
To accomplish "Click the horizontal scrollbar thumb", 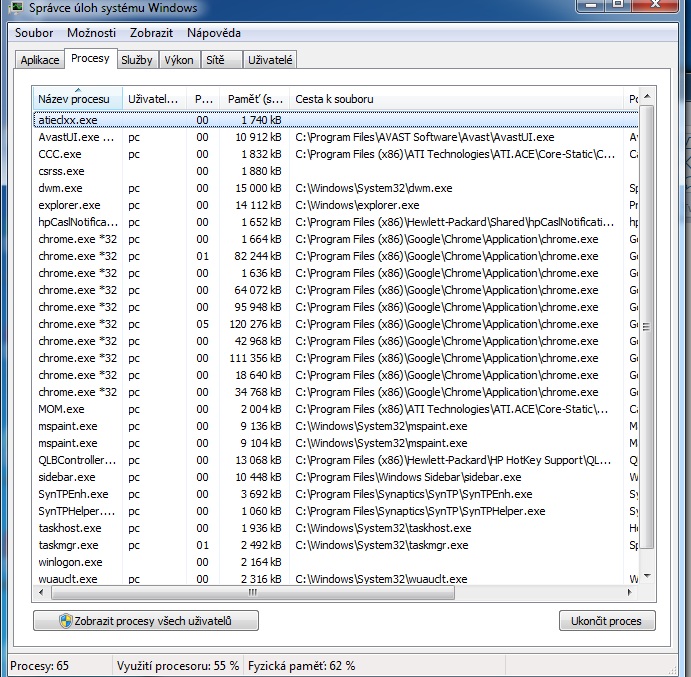I will [253, 592].
